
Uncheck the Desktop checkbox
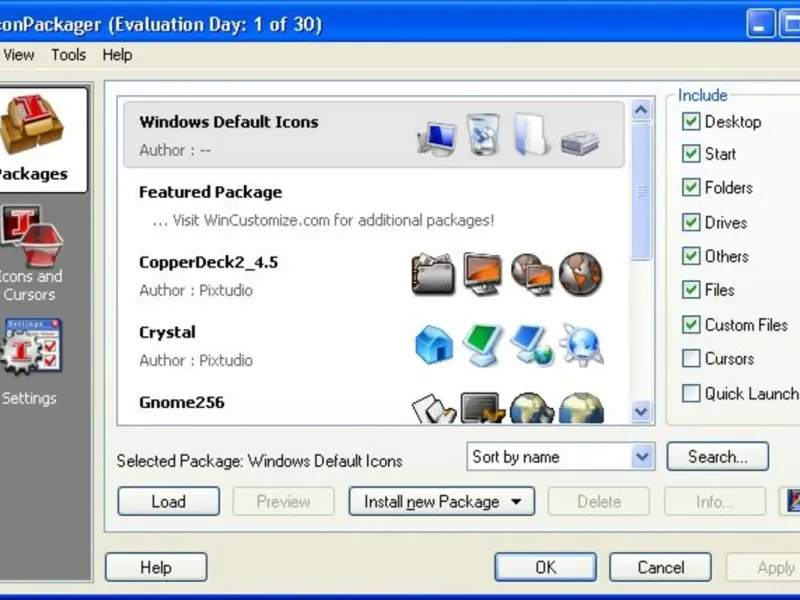691,121
